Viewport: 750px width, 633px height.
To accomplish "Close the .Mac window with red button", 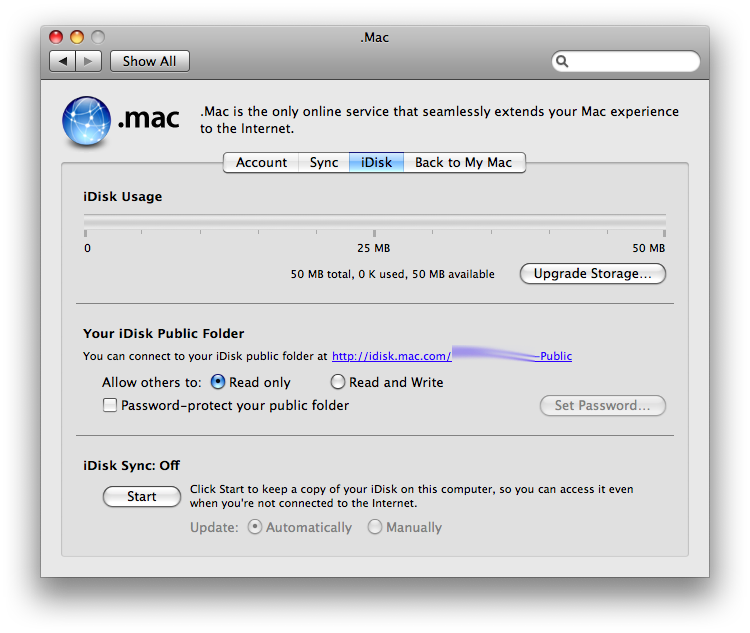I will click(x=56, y=37).
